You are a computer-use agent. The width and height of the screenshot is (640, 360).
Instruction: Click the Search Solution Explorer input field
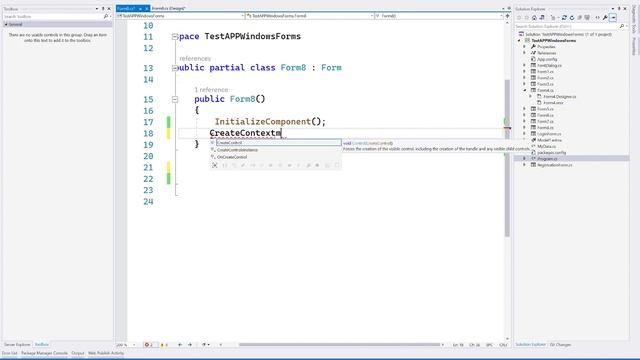pos(567,26)
